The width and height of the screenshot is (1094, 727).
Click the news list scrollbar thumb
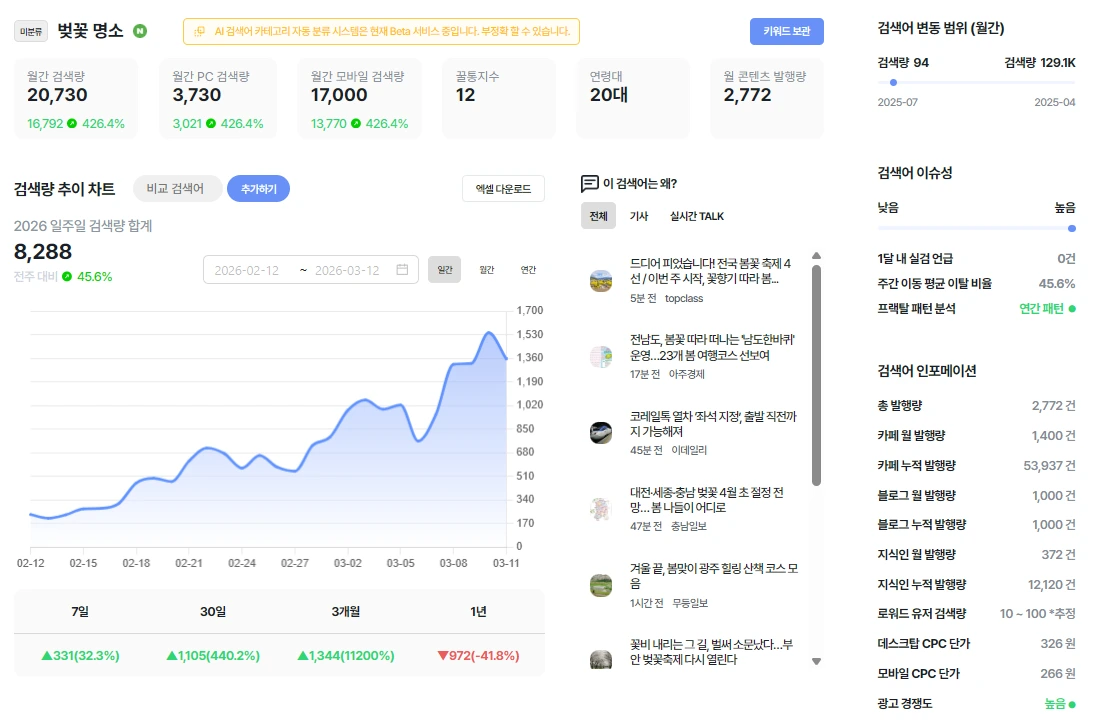816,375
